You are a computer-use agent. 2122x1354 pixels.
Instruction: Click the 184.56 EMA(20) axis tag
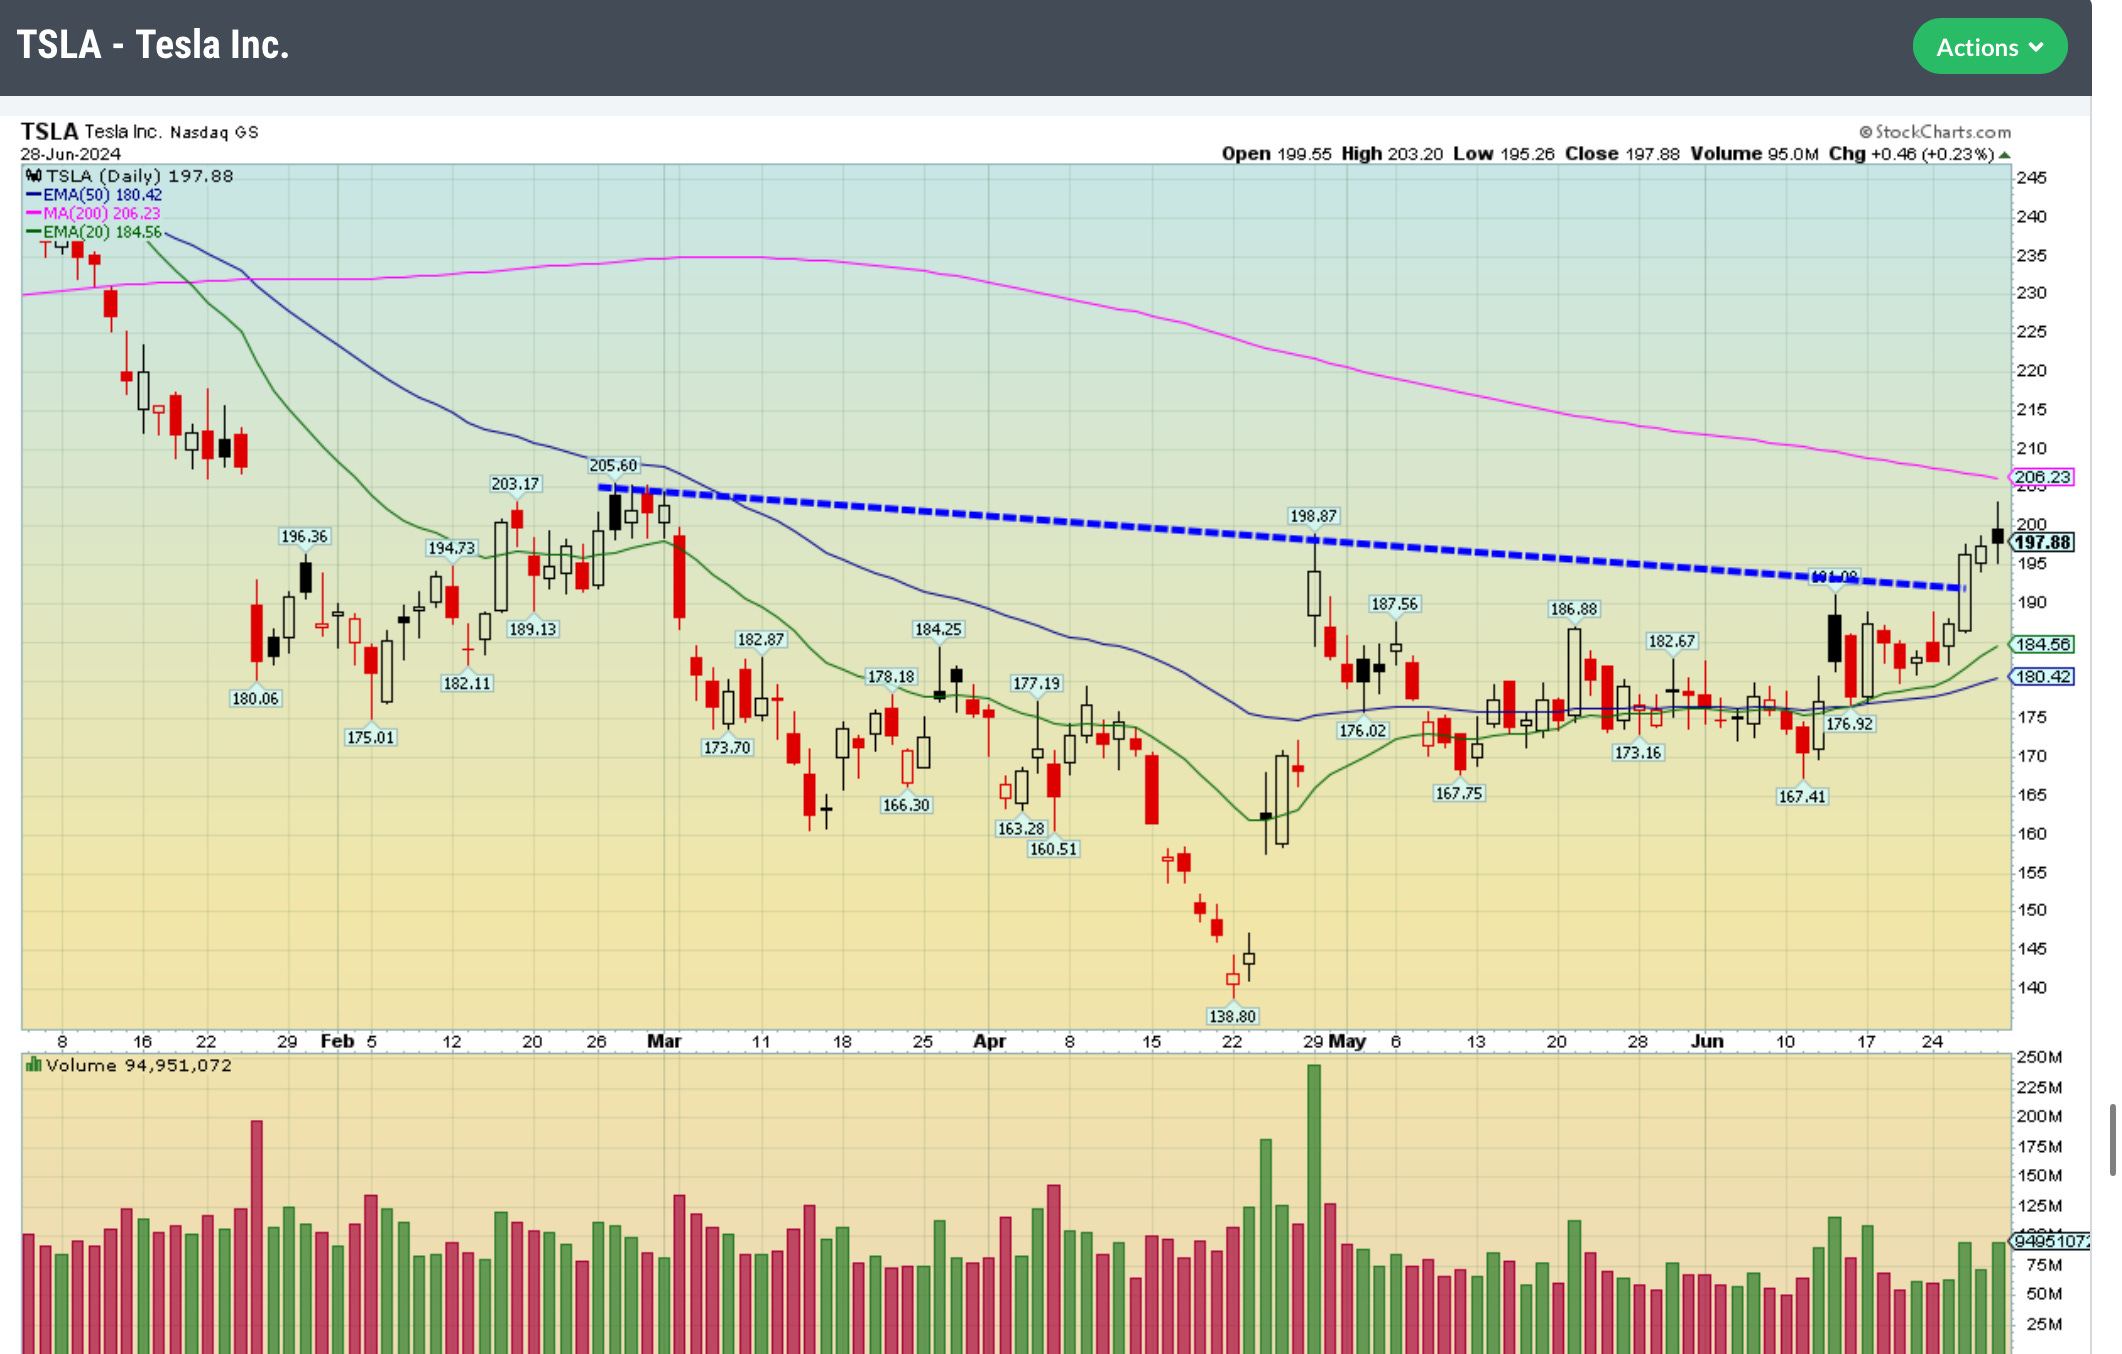coord(2042,644)
